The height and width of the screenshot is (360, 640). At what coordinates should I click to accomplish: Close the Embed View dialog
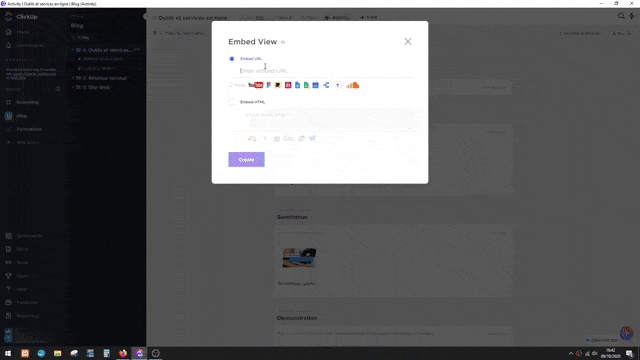(x=408, y=42)
